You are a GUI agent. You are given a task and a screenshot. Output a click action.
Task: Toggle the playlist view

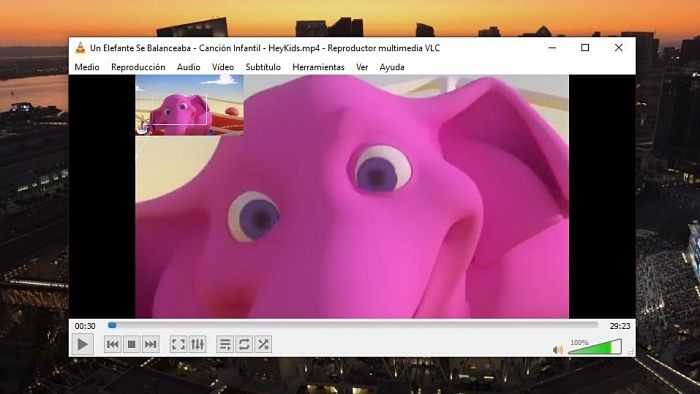click(x=225, y=344)
